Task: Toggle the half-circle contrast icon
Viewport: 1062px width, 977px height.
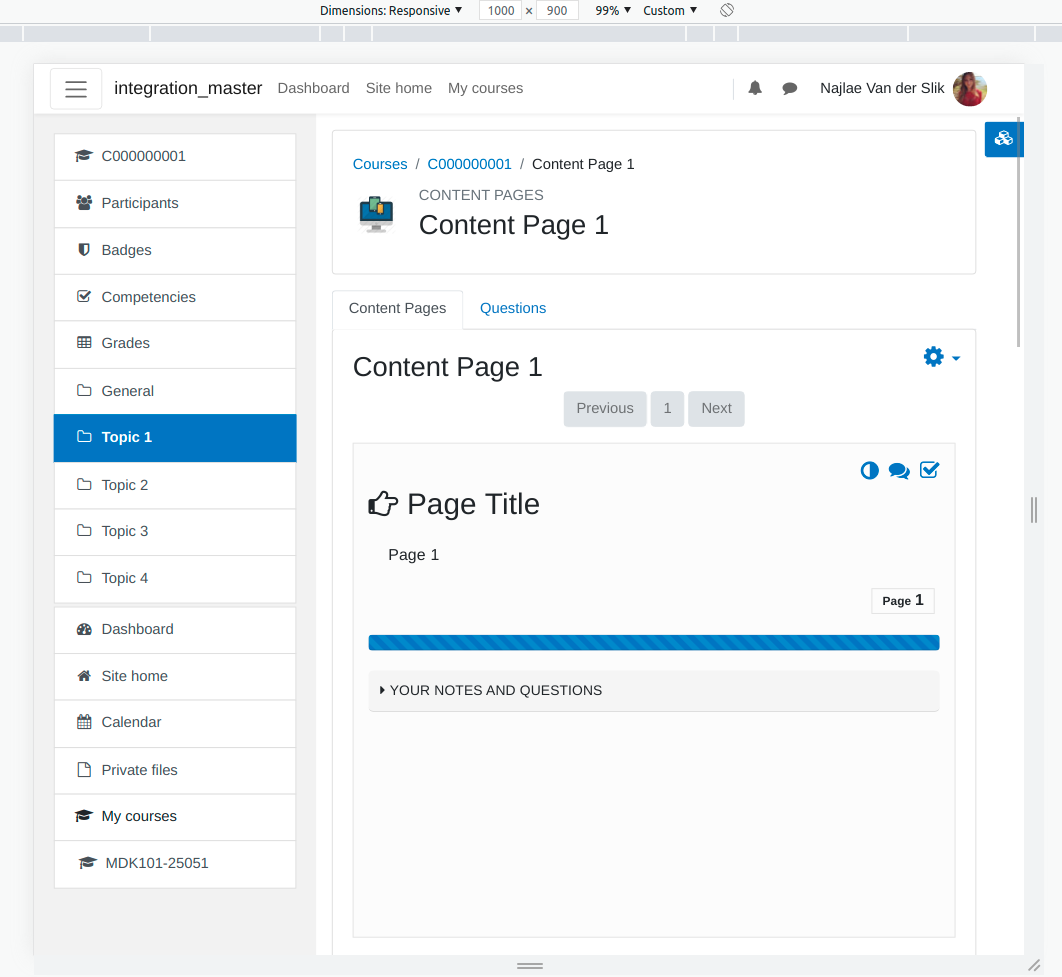Action: (x=869, y=471)
